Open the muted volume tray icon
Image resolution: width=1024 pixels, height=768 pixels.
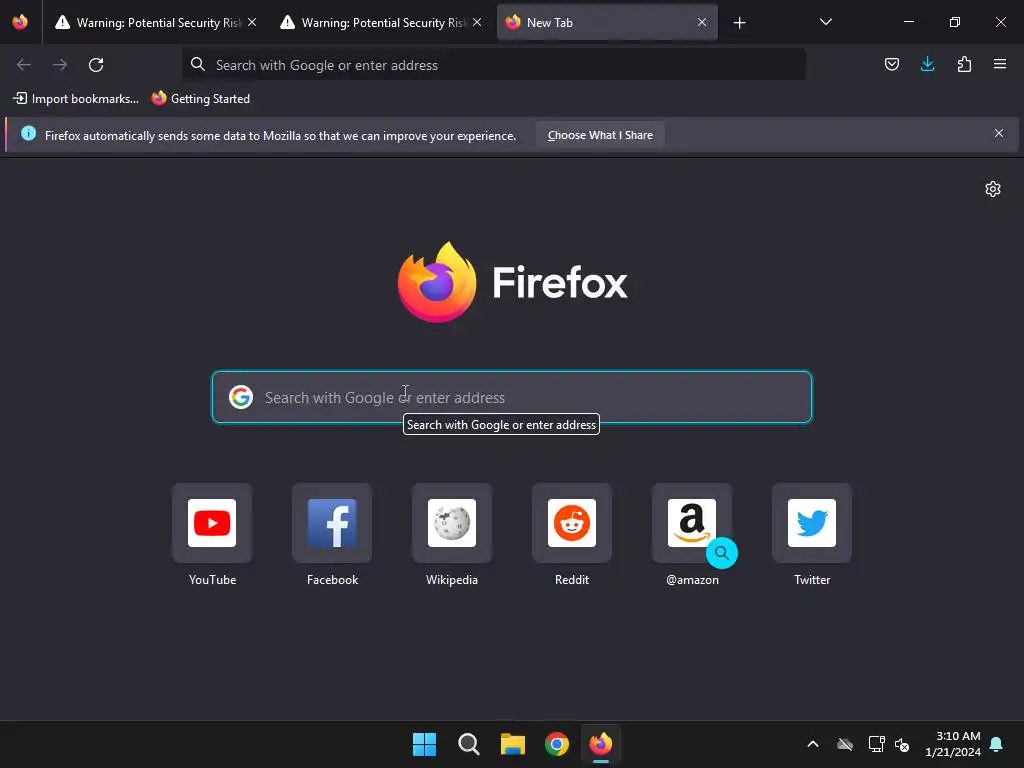902,744
